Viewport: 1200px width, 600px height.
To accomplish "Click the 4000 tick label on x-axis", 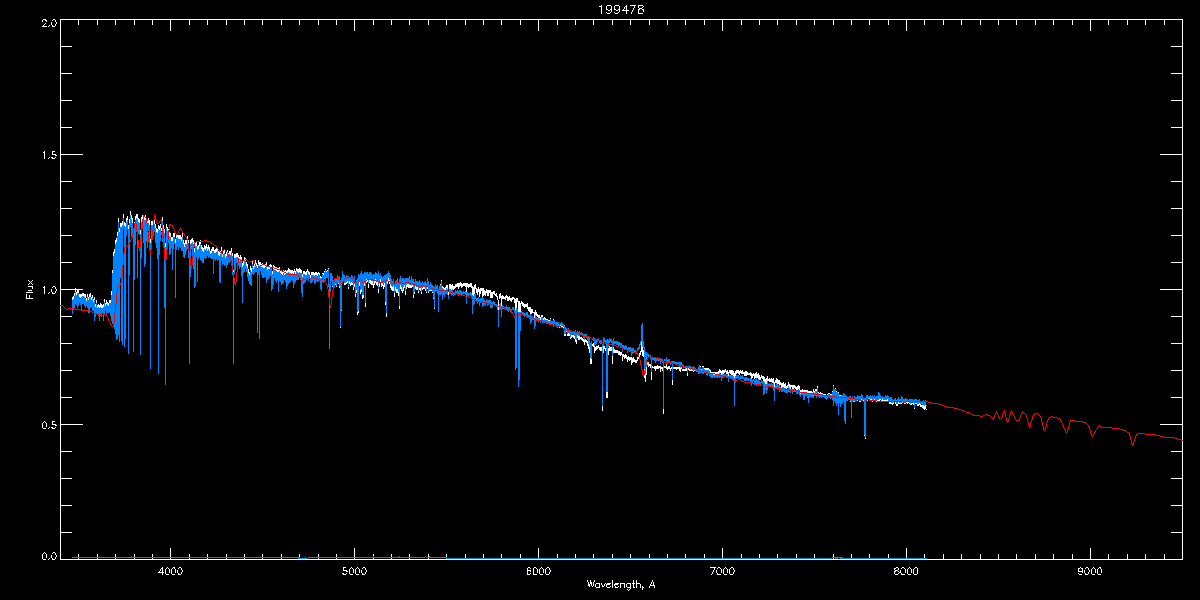I will [171, 573].
